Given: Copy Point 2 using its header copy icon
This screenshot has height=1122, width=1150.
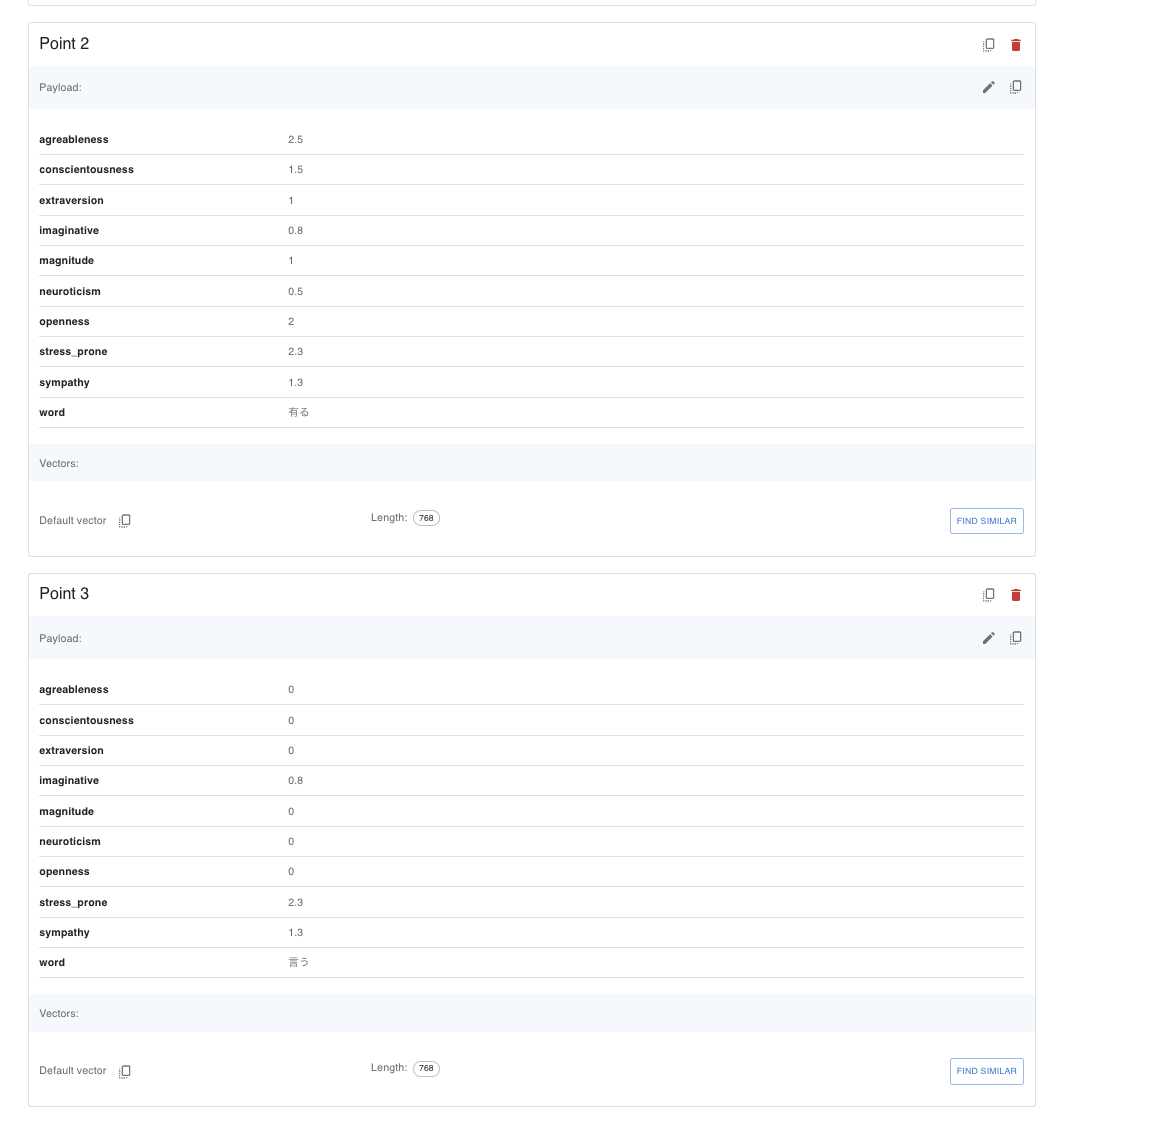Looking at the screenshot, I should [x=988, y=45].
